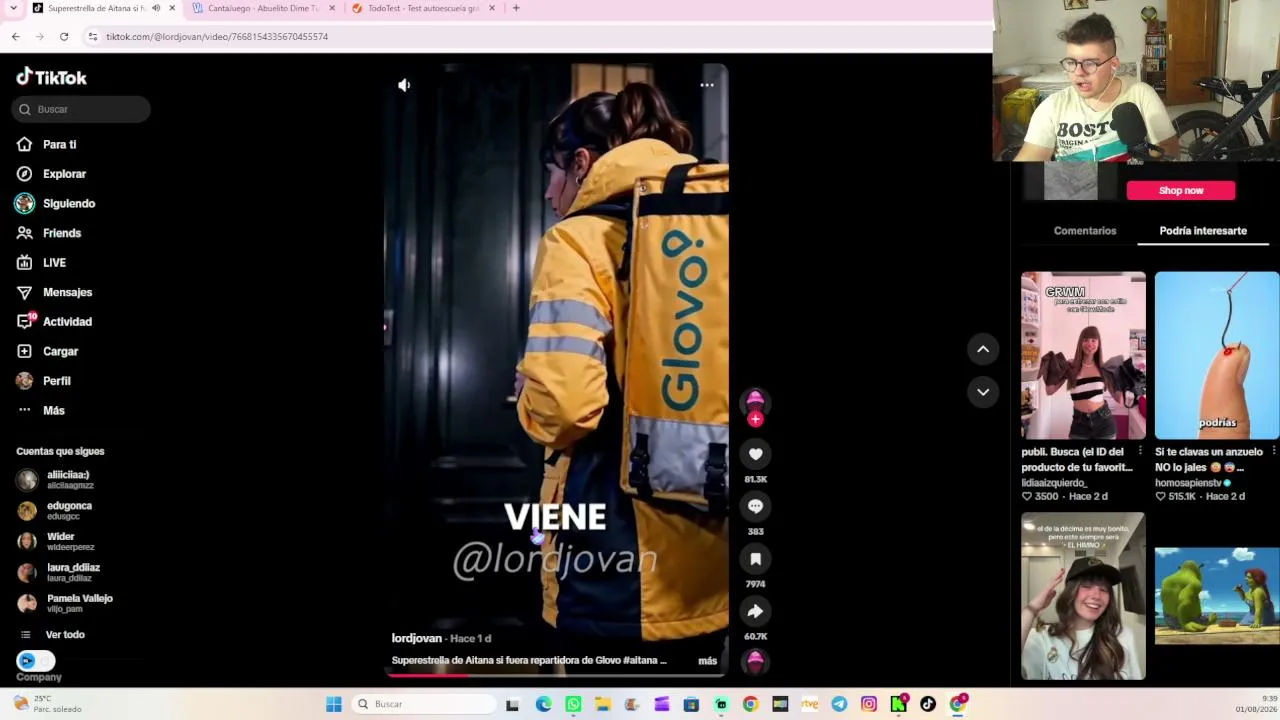Share the video with the arrow icon
The width and height of the screenshot is (1280, 720).
(x=755, y=611)
